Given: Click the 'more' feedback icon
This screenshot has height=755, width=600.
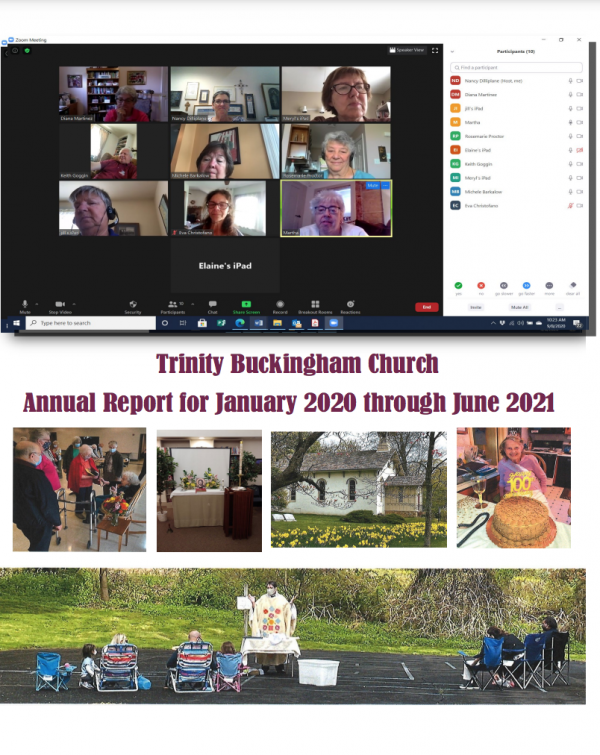Looking at the screenshot, I should (x=549, y=286).
